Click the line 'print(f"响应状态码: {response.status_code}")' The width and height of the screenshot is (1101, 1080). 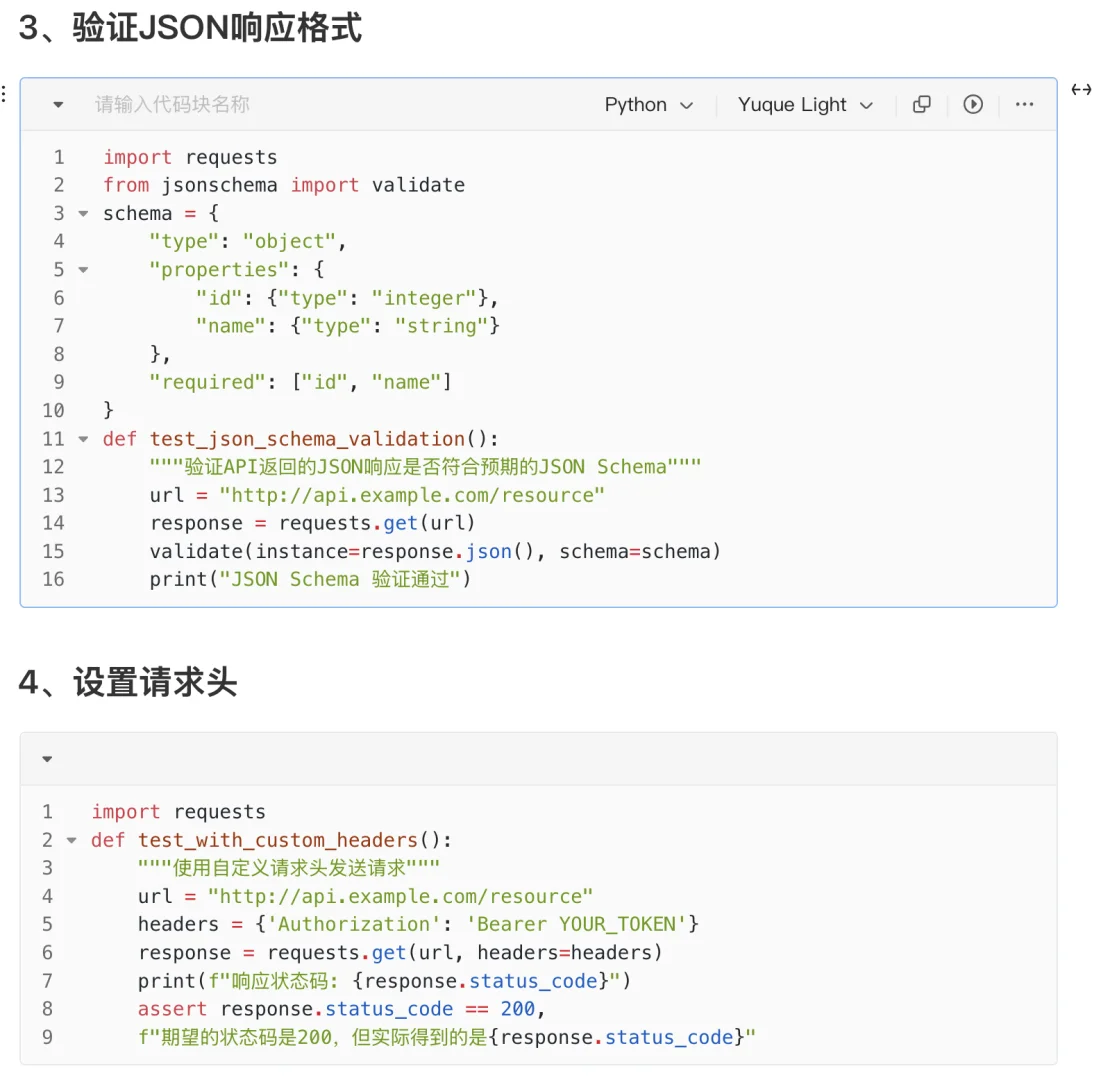(384, 981)
